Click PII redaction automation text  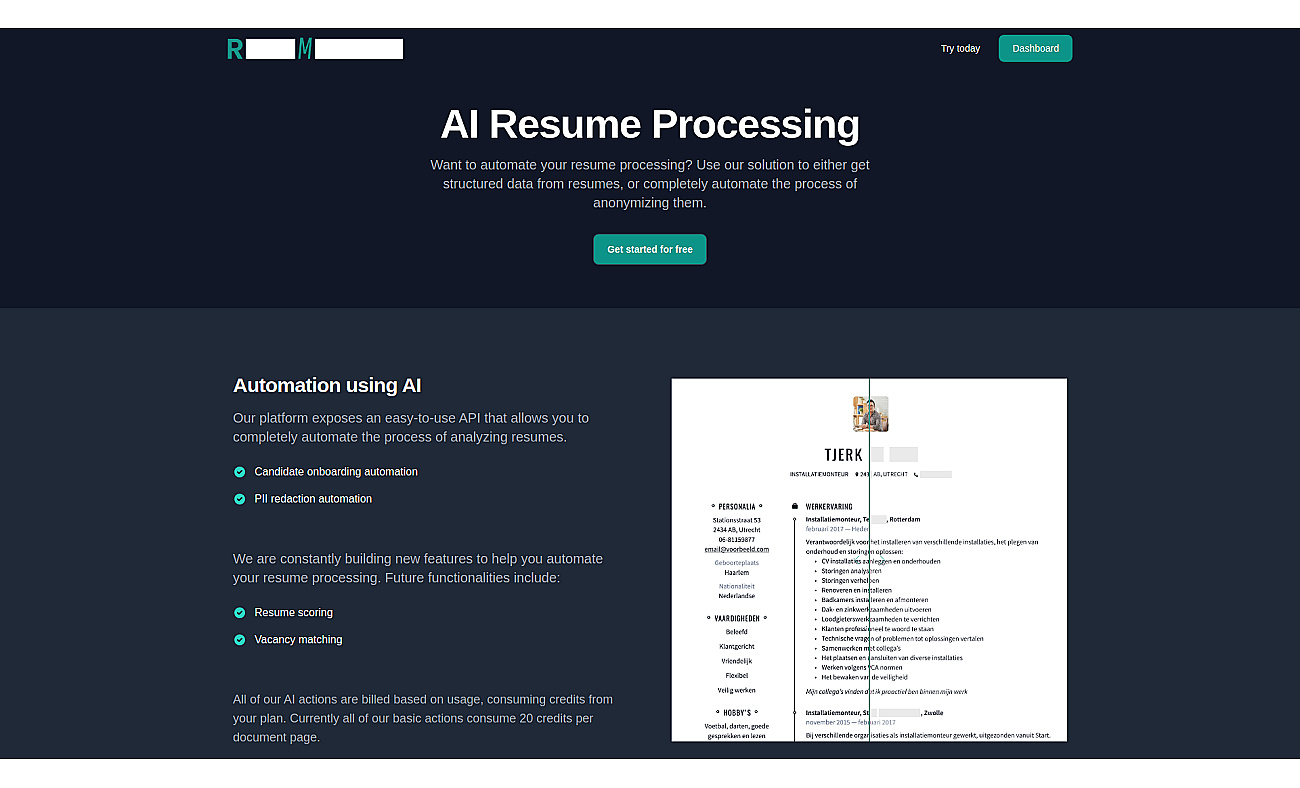[x=313, y=499]
